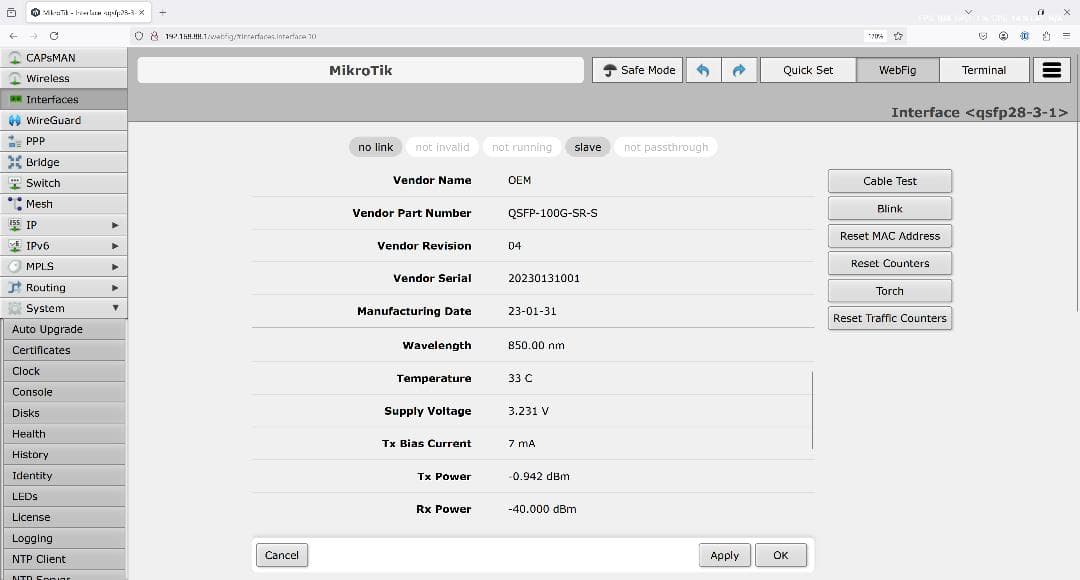Enable Safe Mode

coord(638,70)
